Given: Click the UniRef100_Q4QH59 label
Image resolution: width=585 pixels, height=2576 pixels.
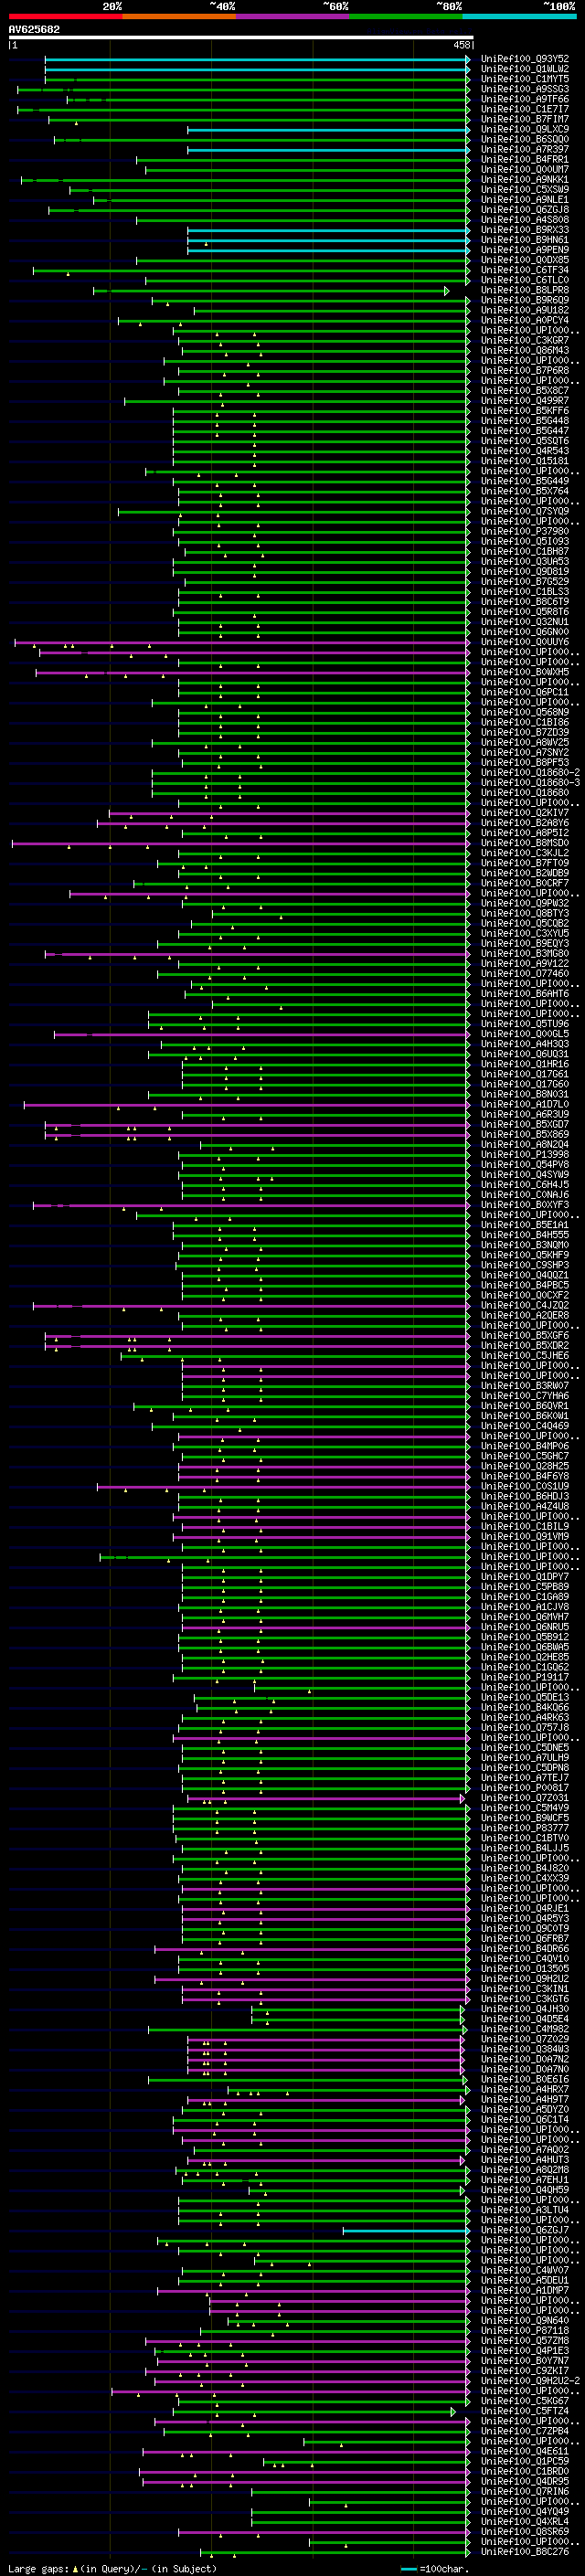Looking at the screenshot, I should coord(525,2191).
